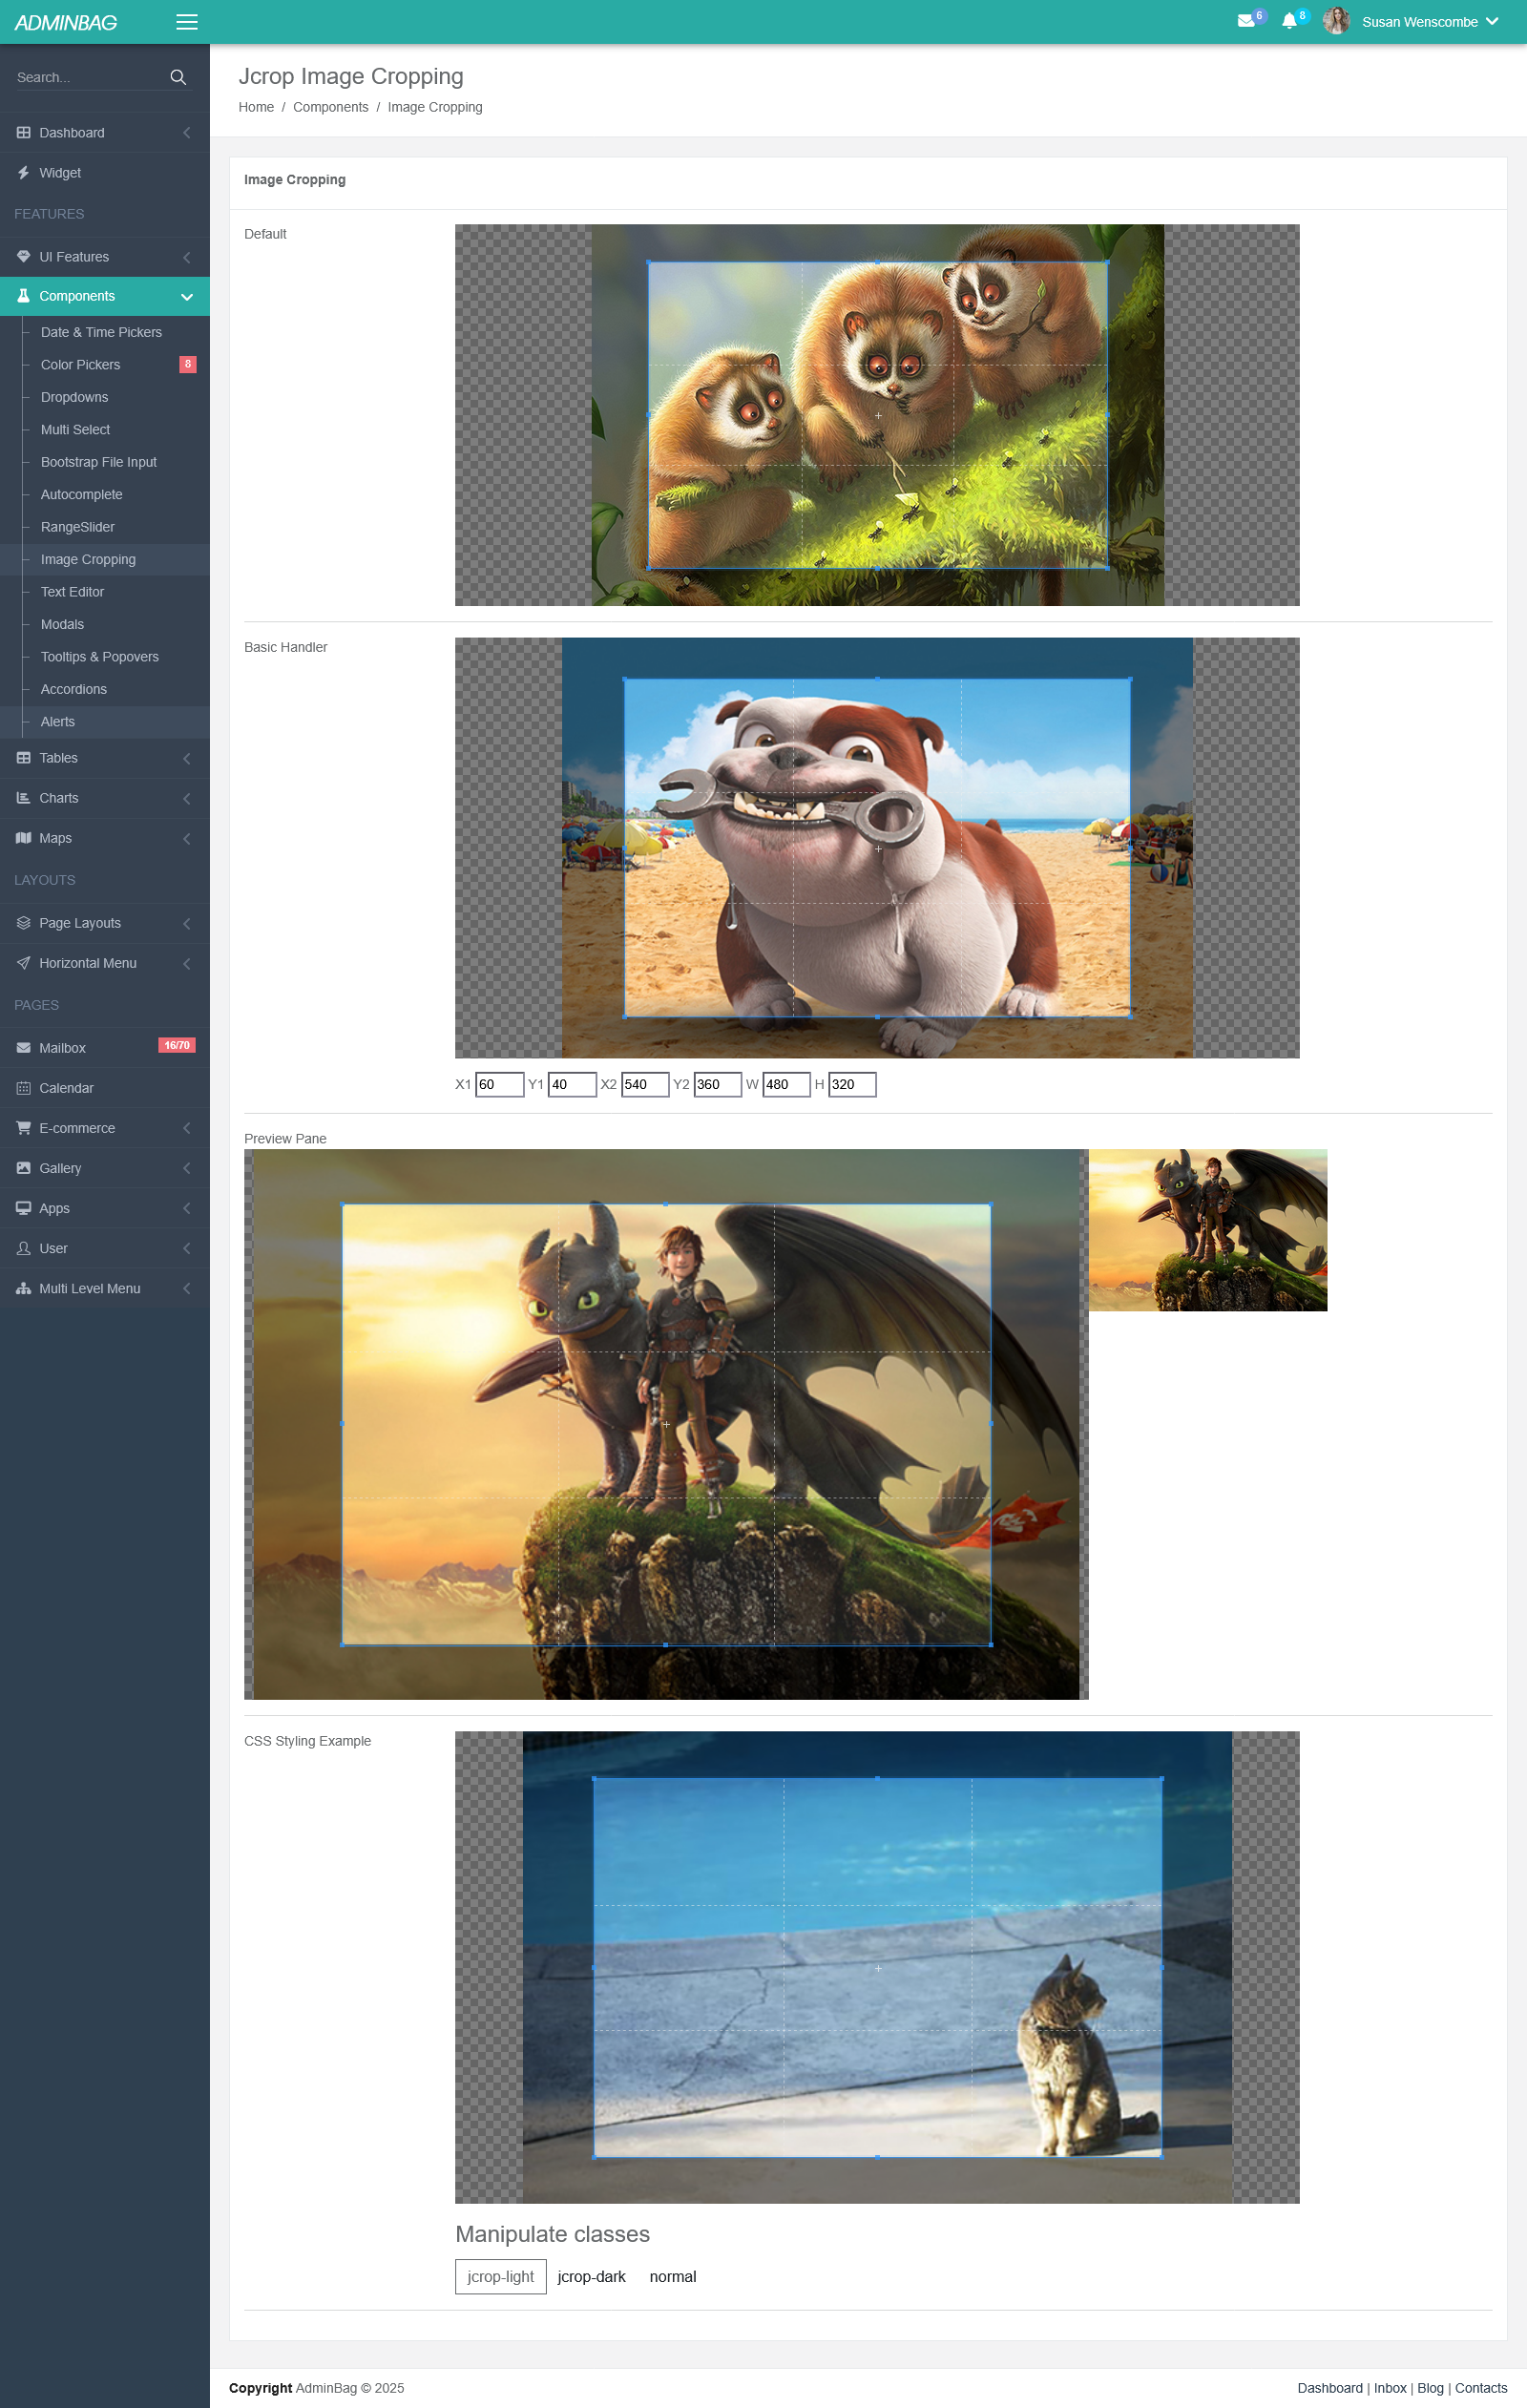Click the sidebar Search input field
Image resolution: width=1527 pixels, height=2408 pixels.
(88, 77)
